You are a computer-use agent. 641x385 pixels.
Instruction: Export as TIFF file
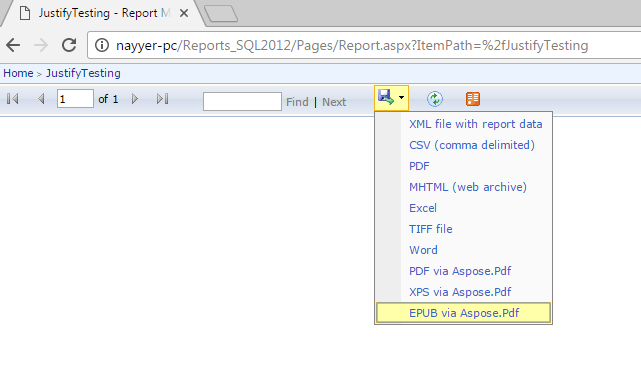click(430, 229)
